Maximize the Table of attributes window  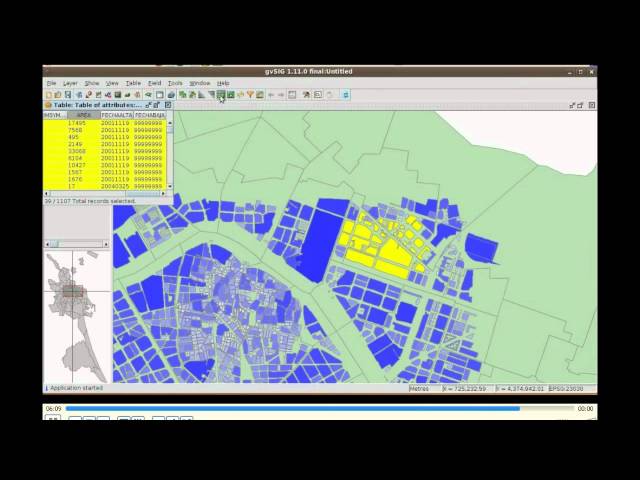pyautogui.click(x=158, y=105)
